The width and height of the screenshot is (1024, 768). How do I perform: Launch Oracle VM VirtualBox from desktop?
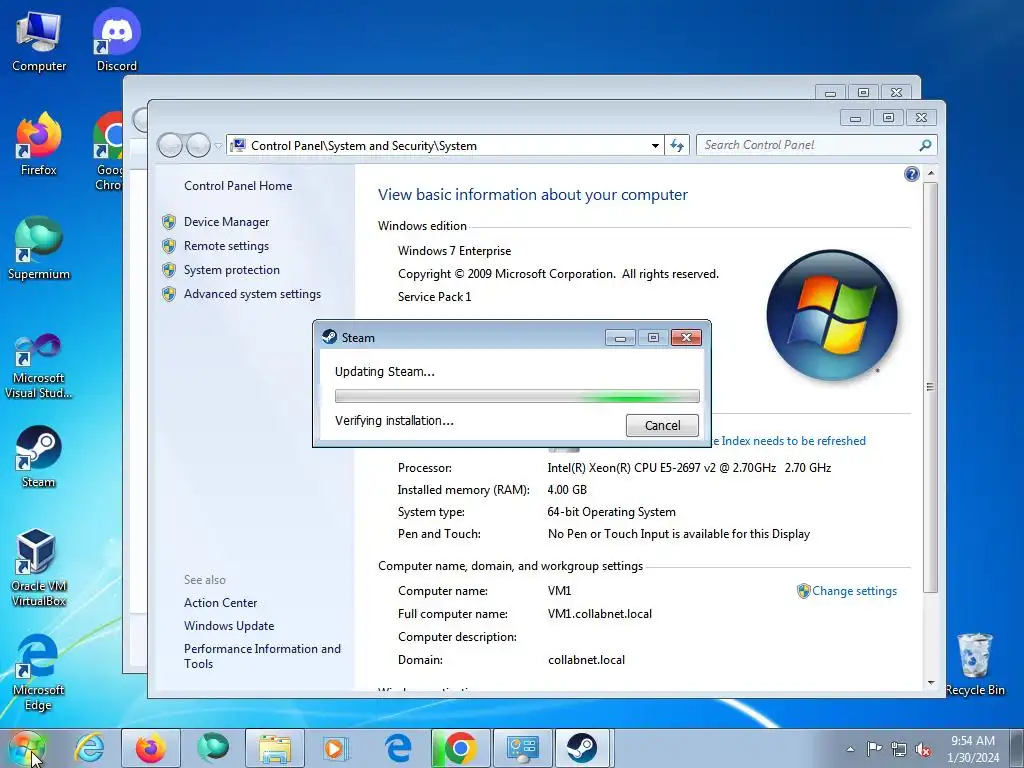(39, 567)
